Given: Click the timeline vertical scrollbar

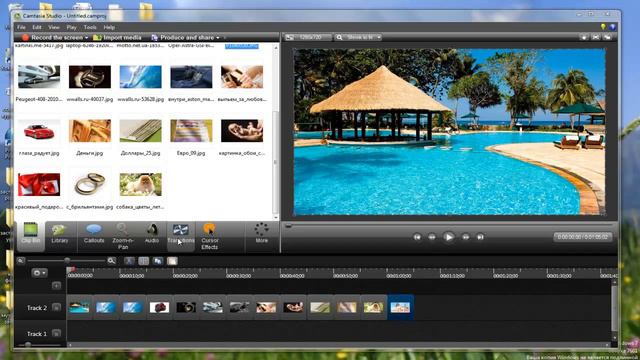Looking at the screenshot, I should point(614,308).
